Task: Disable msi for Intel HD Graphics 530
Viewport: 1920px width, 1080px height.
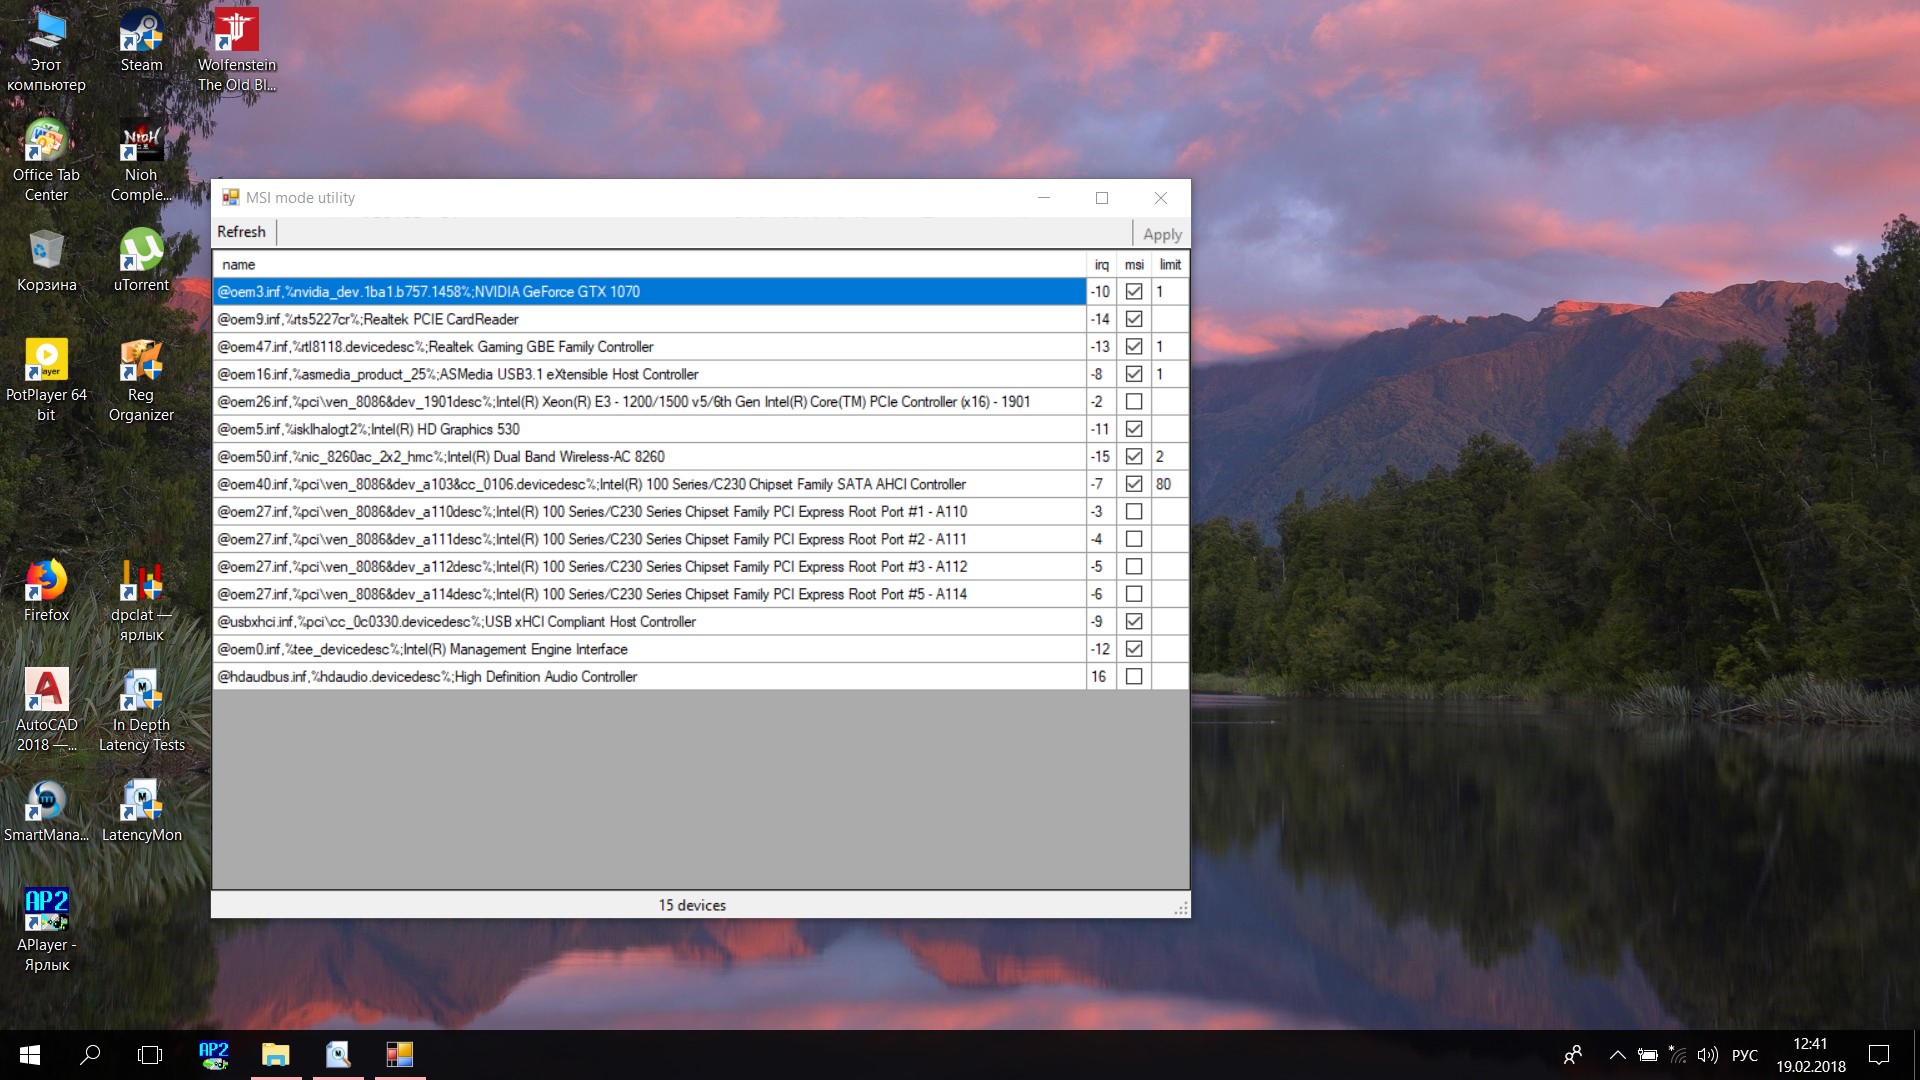Action: point(1134,429)
